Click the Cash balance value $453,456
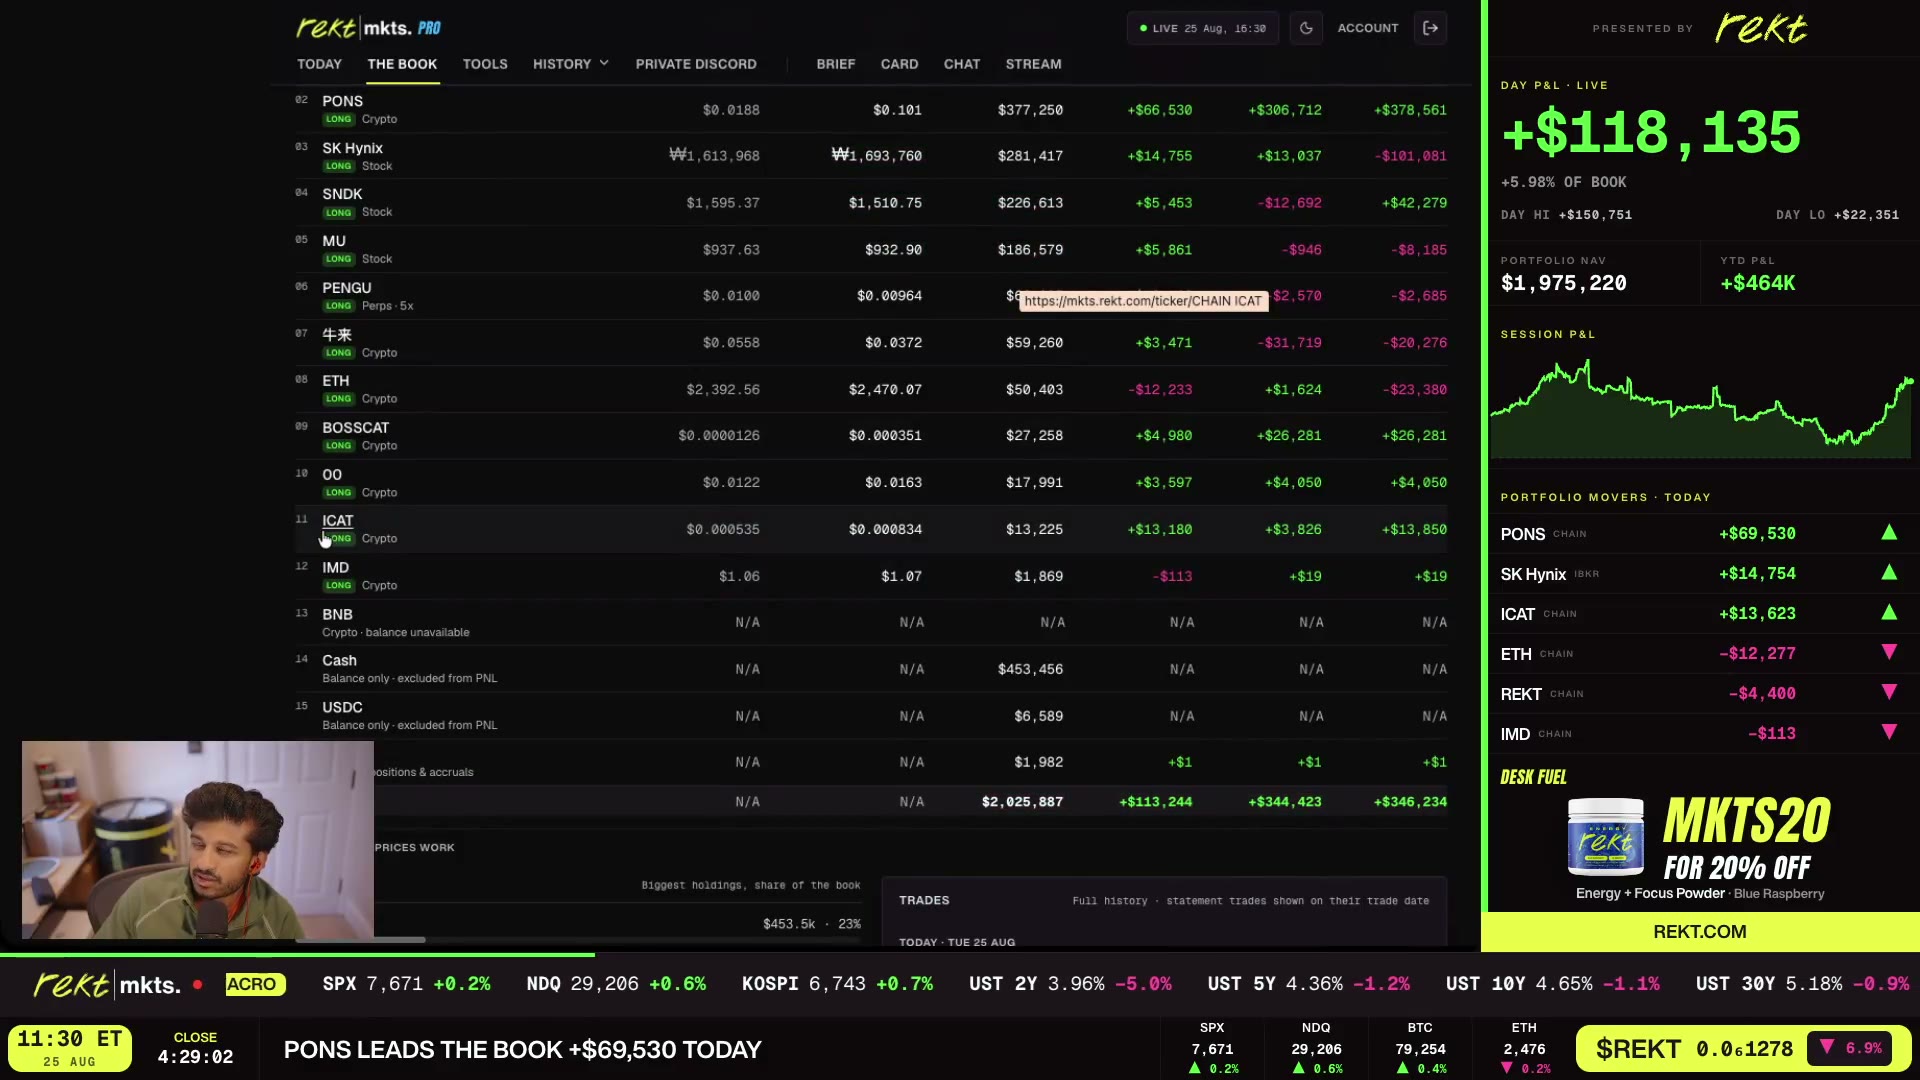 1030,669
